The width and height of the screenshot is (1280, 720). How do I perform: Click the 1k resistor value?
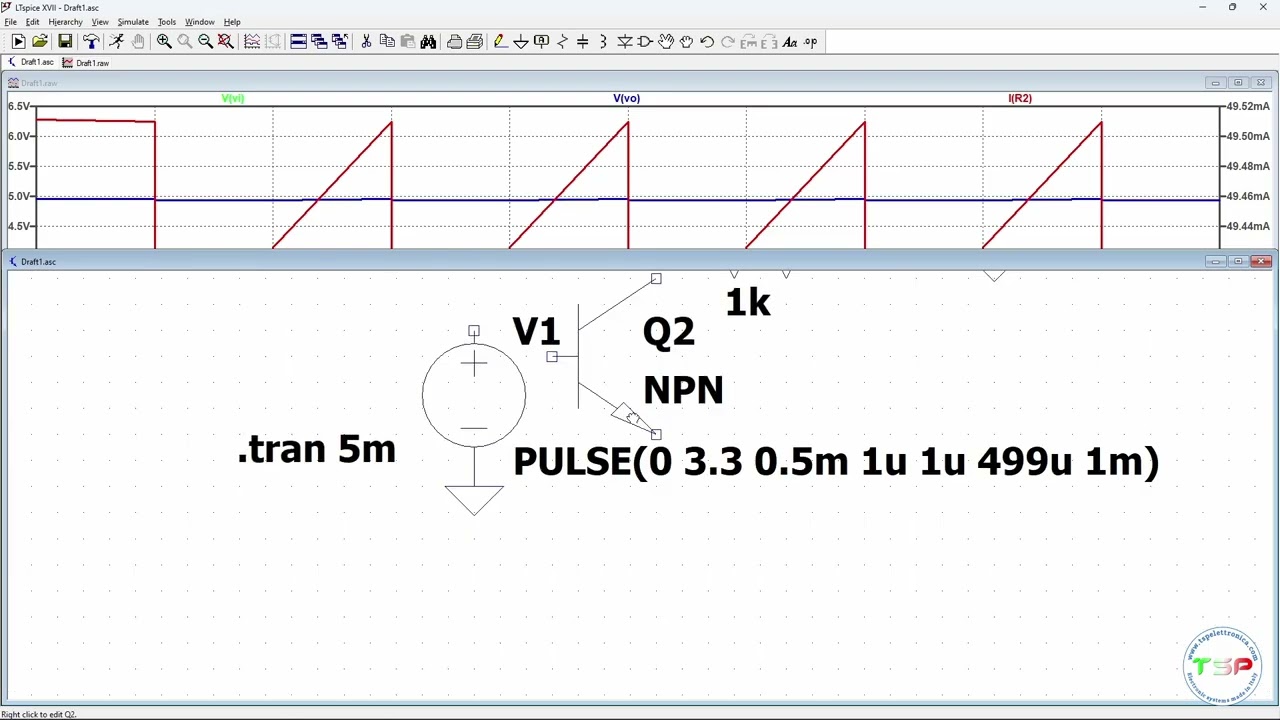click(748, 302)
